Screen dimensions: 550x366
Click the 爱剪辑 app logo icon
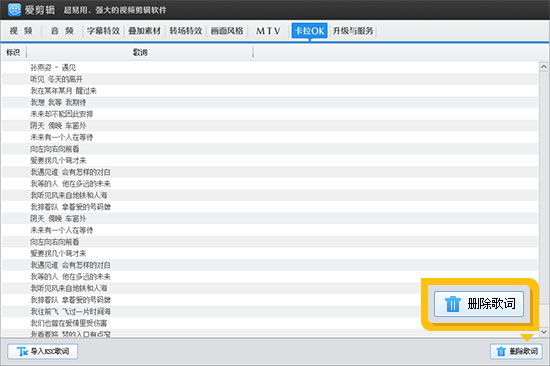click(x=14, y=9)
